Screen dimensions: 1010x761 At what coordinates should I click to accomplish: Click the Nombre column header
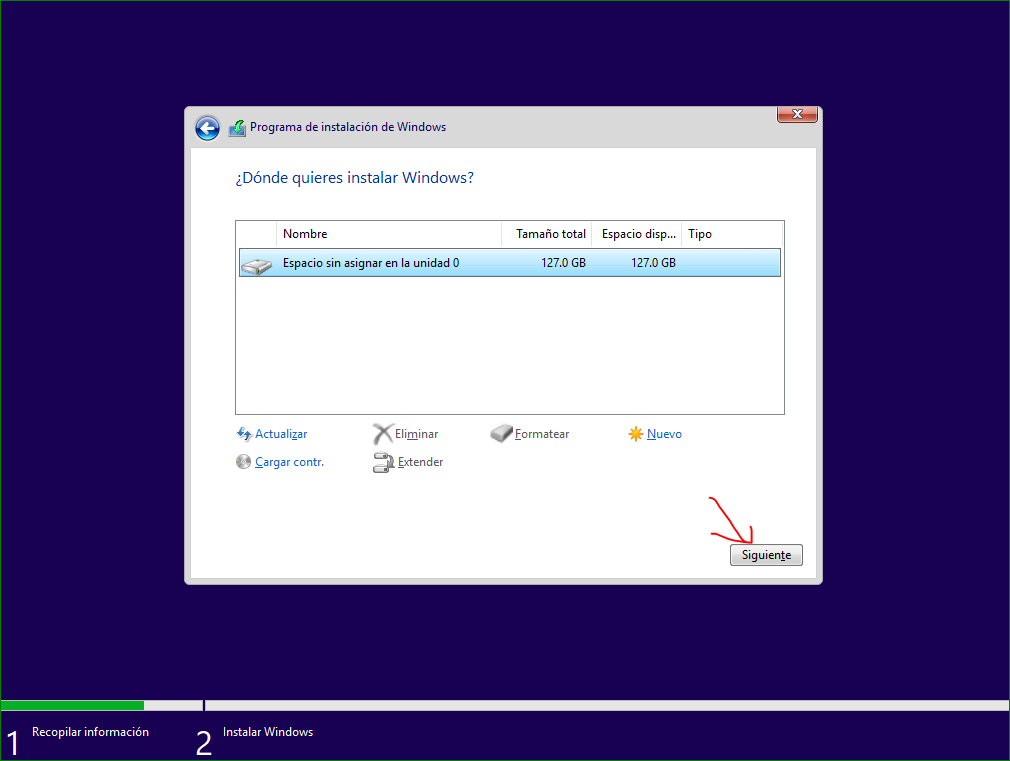[388, 234]
